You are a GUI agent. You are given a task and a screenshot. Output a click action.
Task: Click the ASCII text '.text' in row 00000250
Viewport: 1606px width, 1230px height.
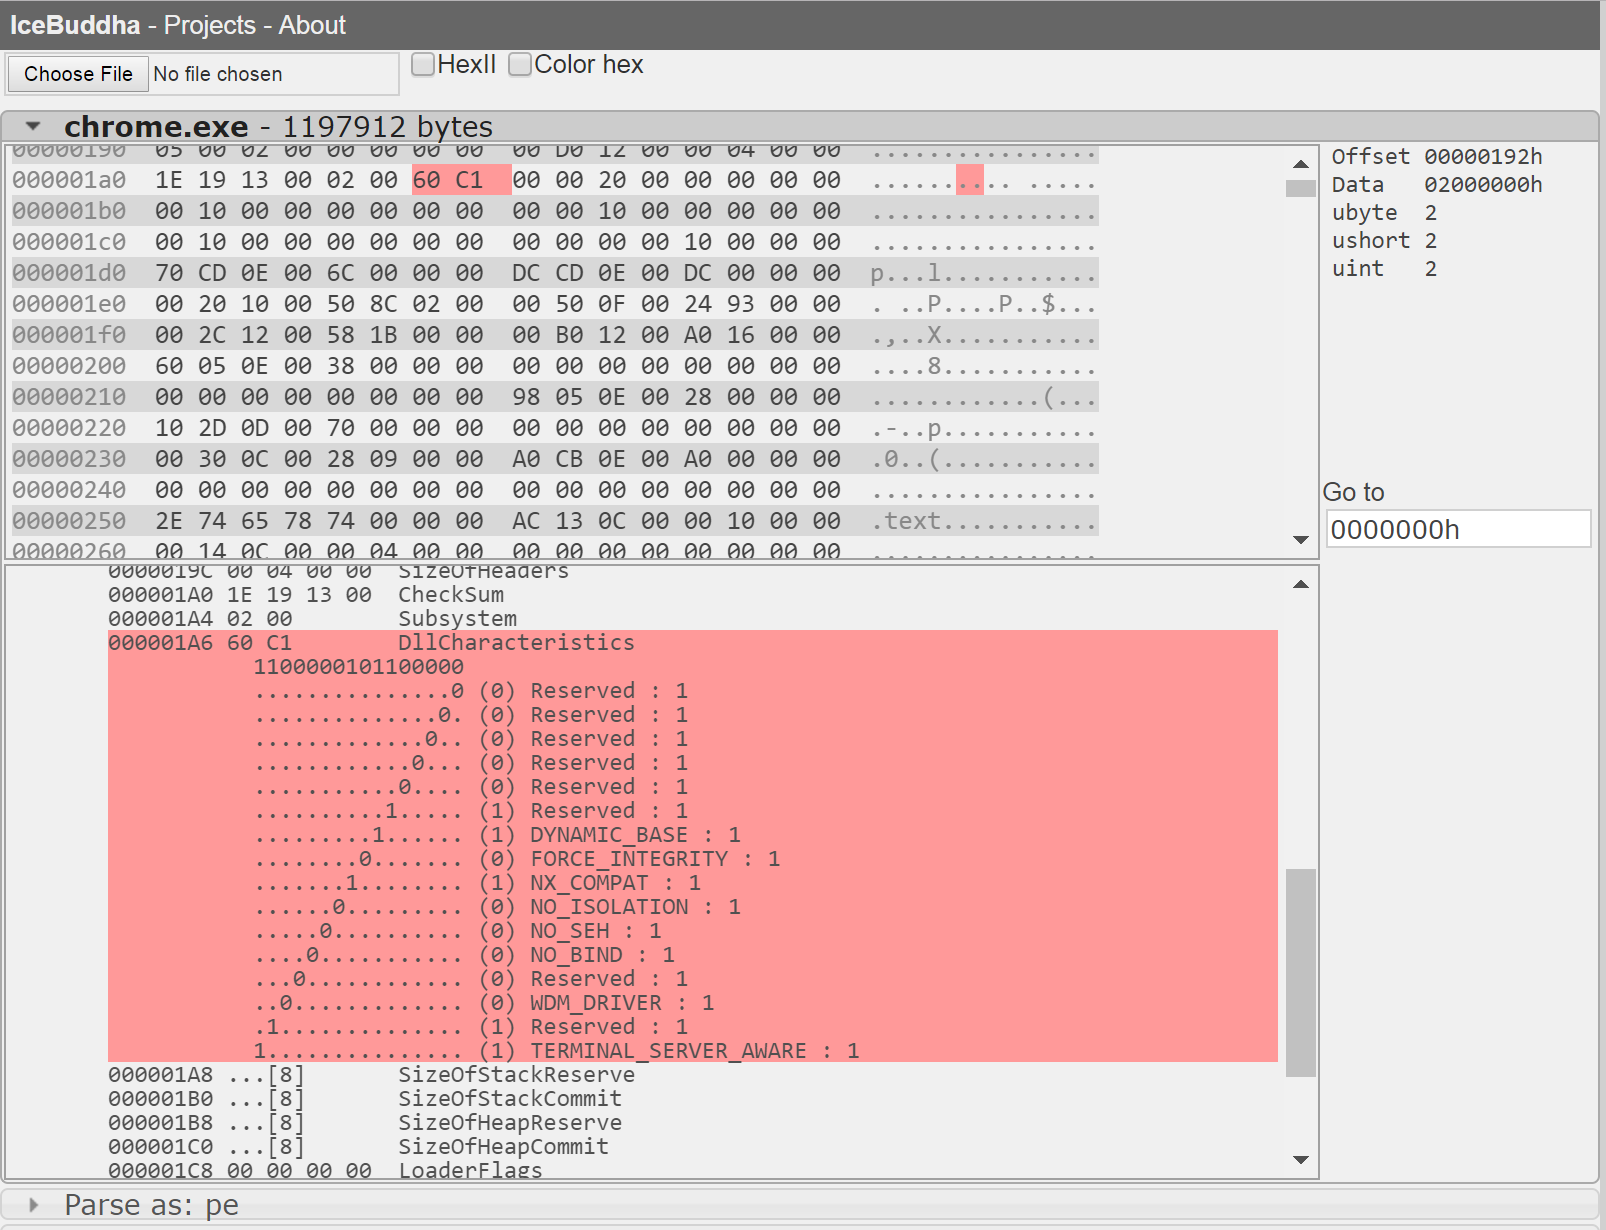pos(912,521)
